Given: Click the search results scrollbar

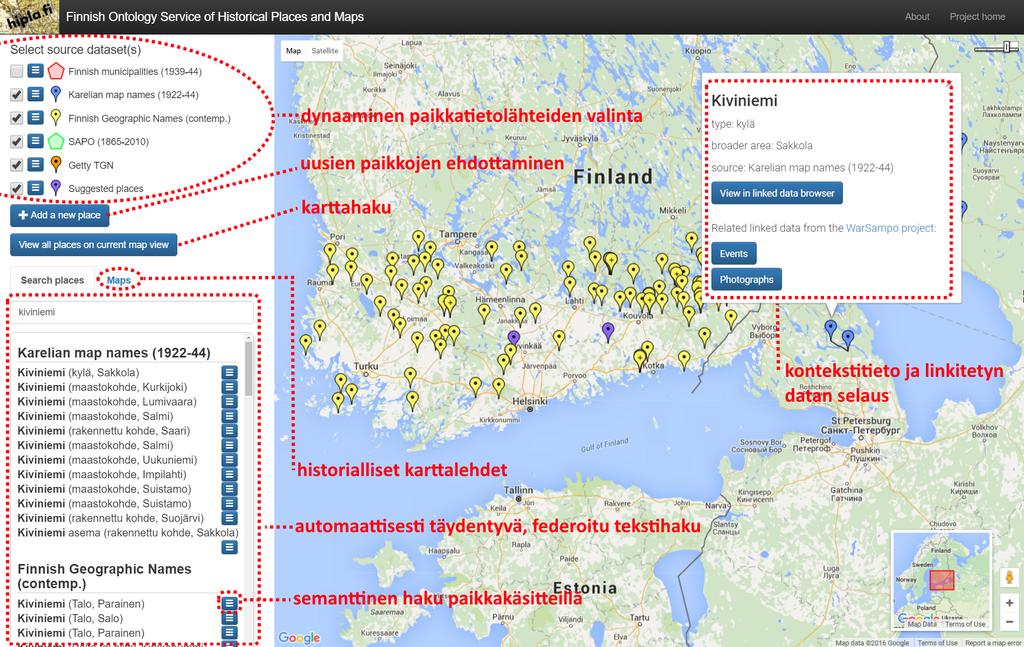Looking at the screenshot, I should coord(249,369).
